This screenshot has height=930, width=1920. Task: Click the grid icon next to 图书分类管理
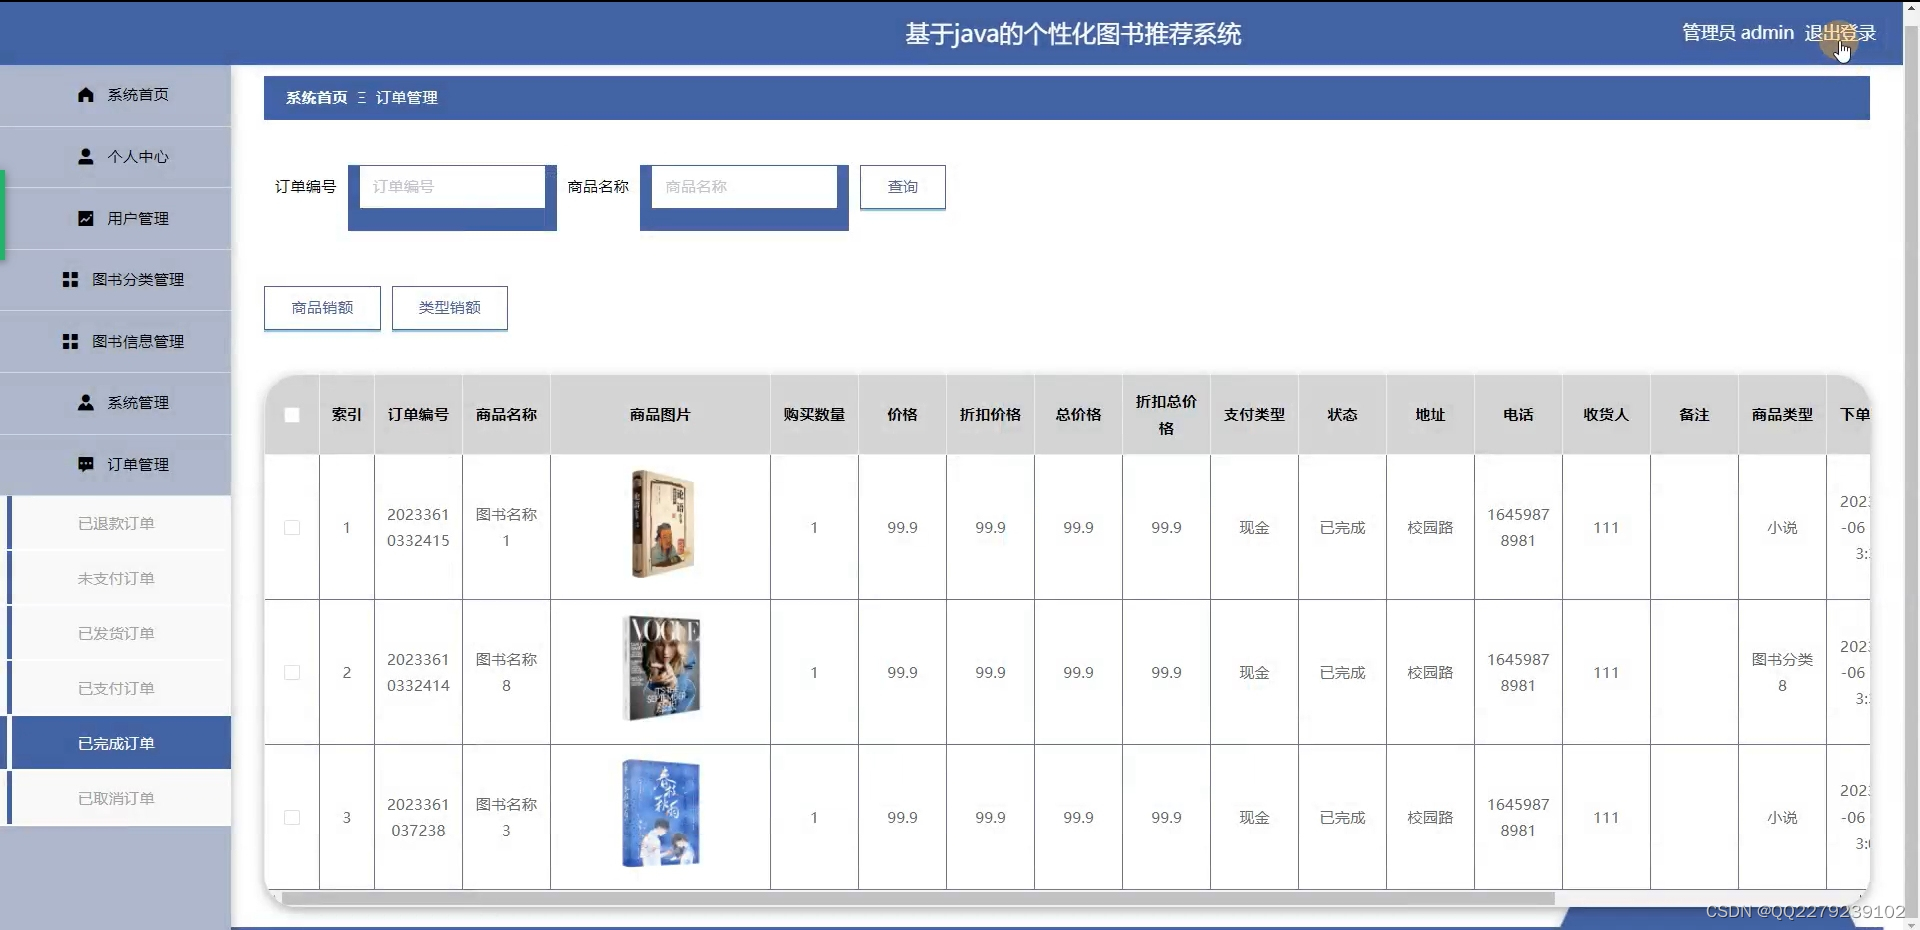[70, 280]
